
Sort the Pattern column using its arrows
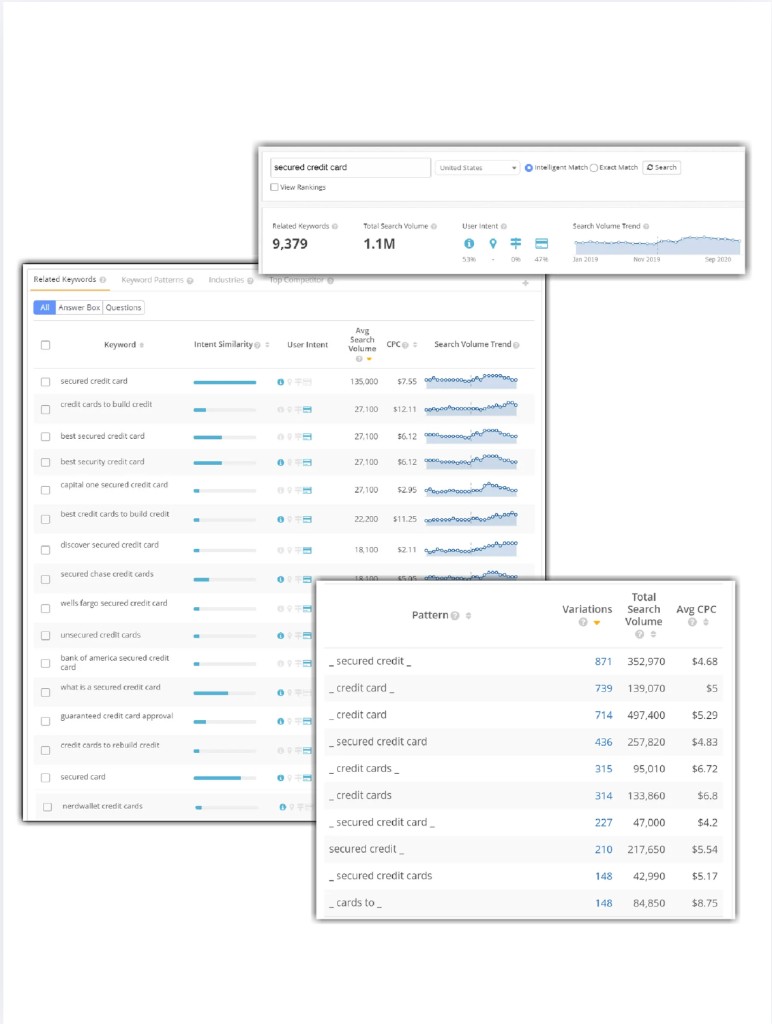(468, 616)
